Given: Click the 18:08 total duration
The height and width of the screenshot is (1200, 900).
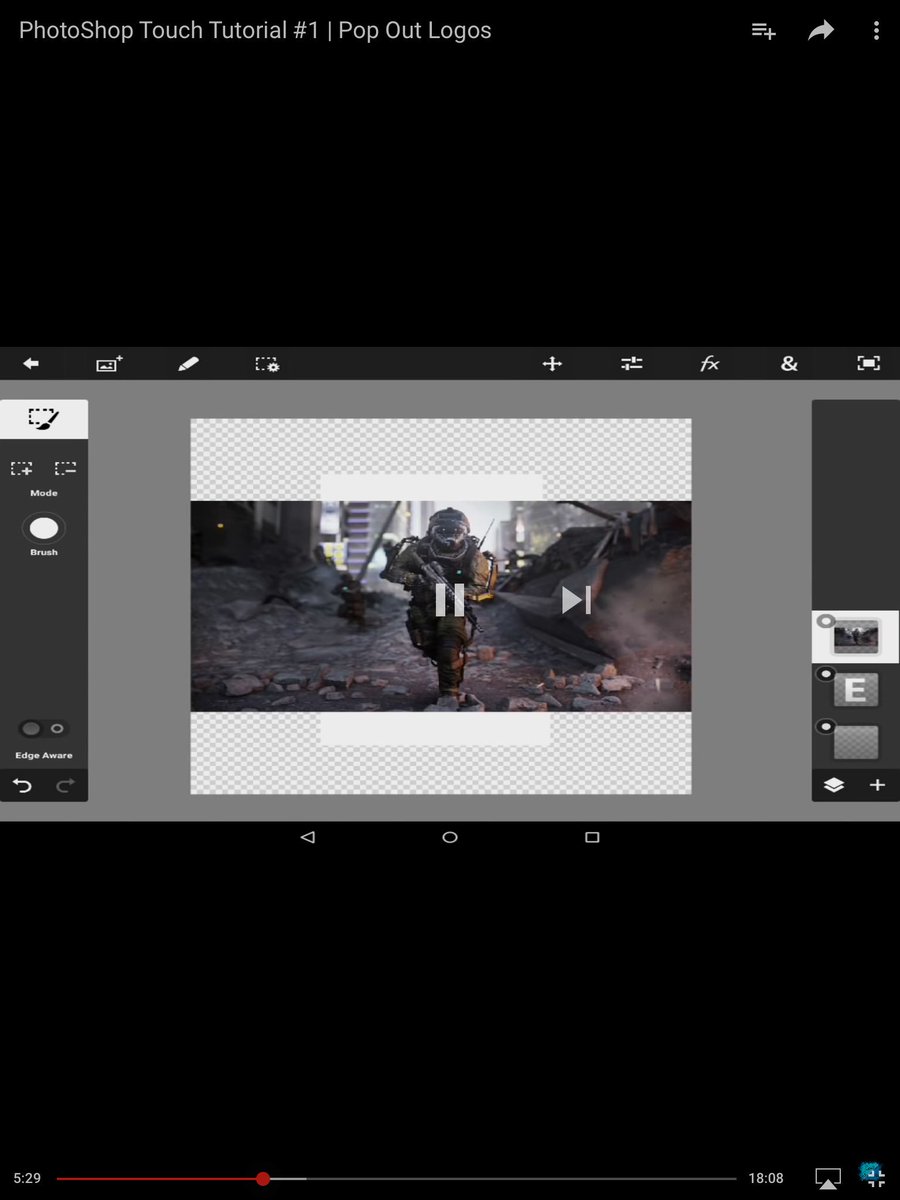Looking at the screenshot, I should coord(766,1179).
